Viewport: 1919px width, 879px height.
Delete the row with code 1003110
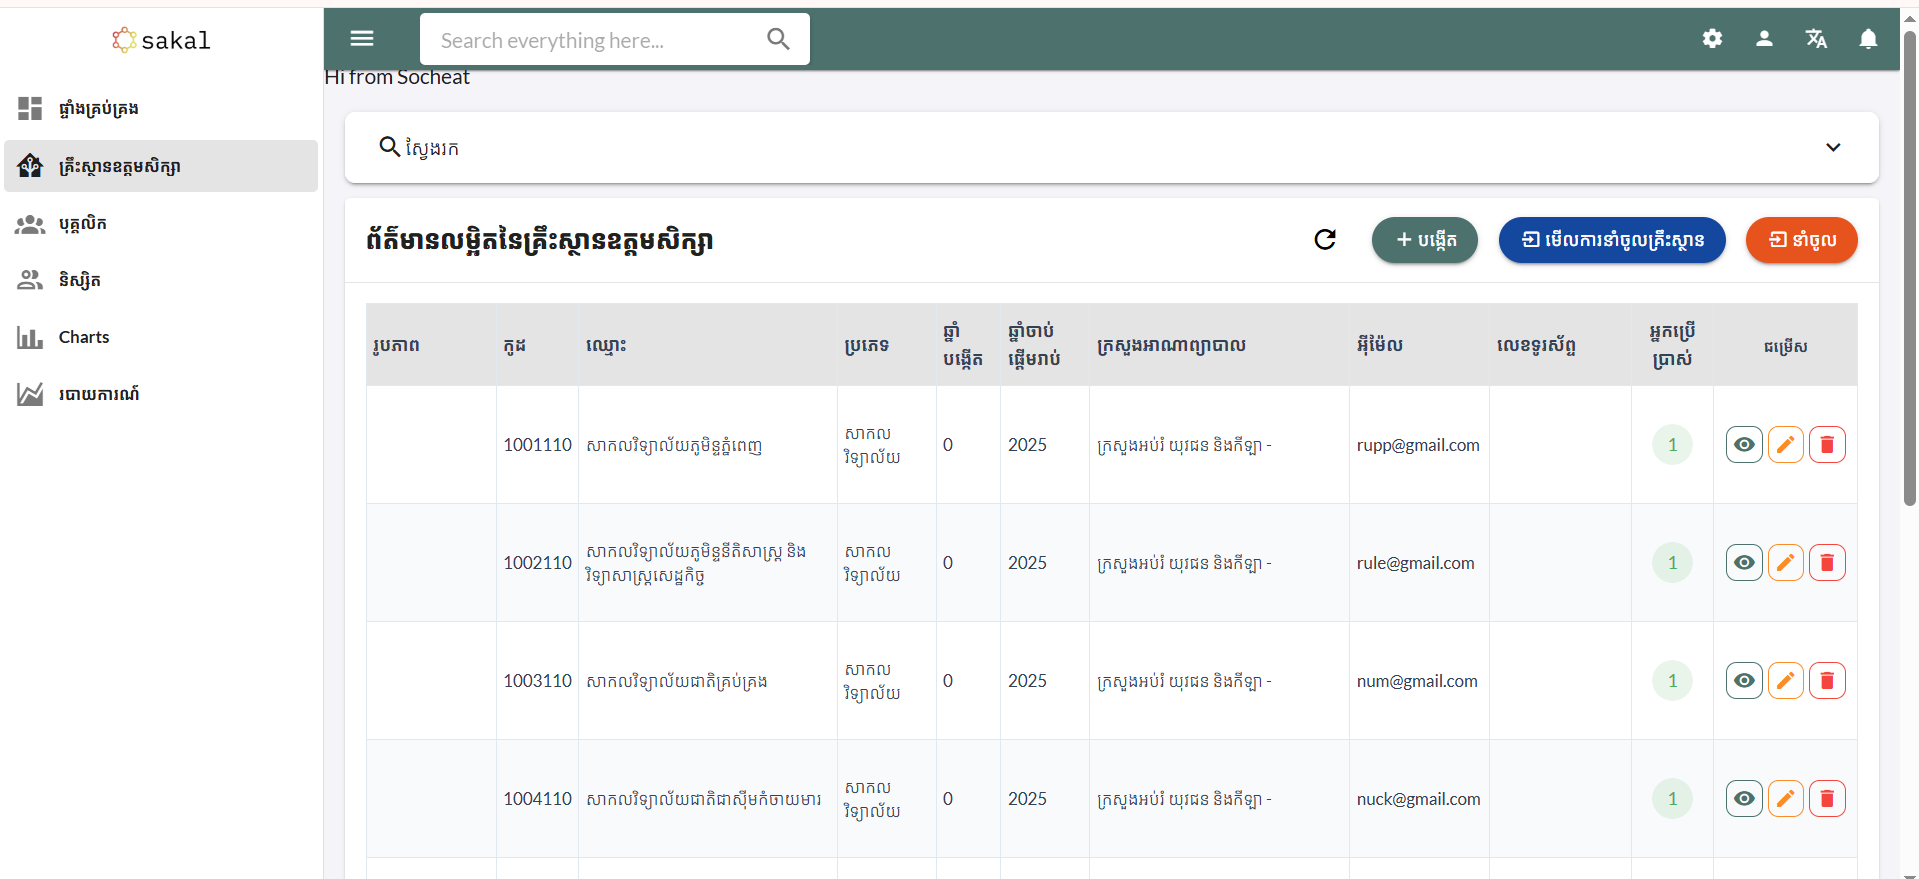tap(1827, 681)
